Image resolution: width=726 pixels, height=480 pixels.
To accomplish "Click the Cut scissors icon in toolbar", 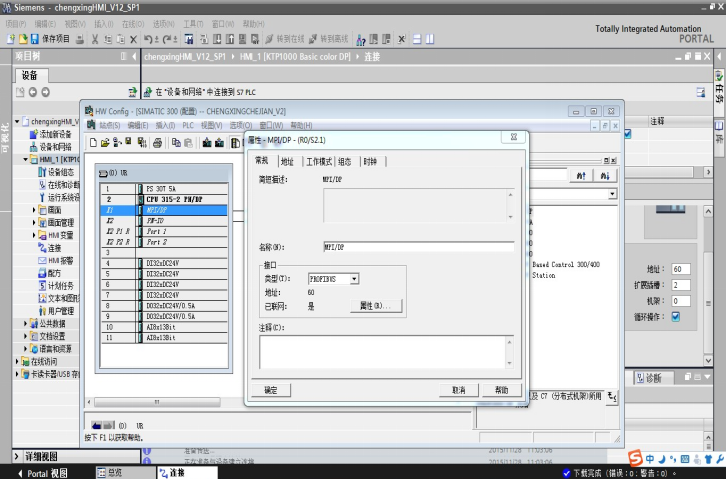I will 94,38.
